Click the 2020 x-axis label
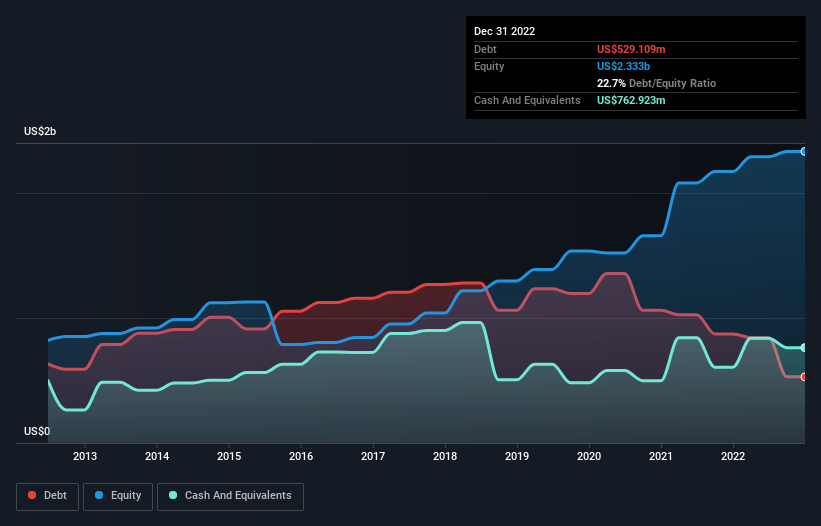 [x=589, y=456]
